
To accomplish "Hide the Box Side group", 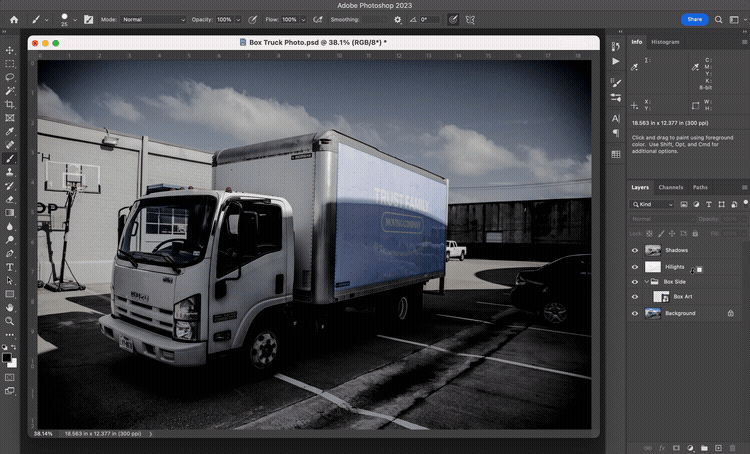I will coord(635,282).
